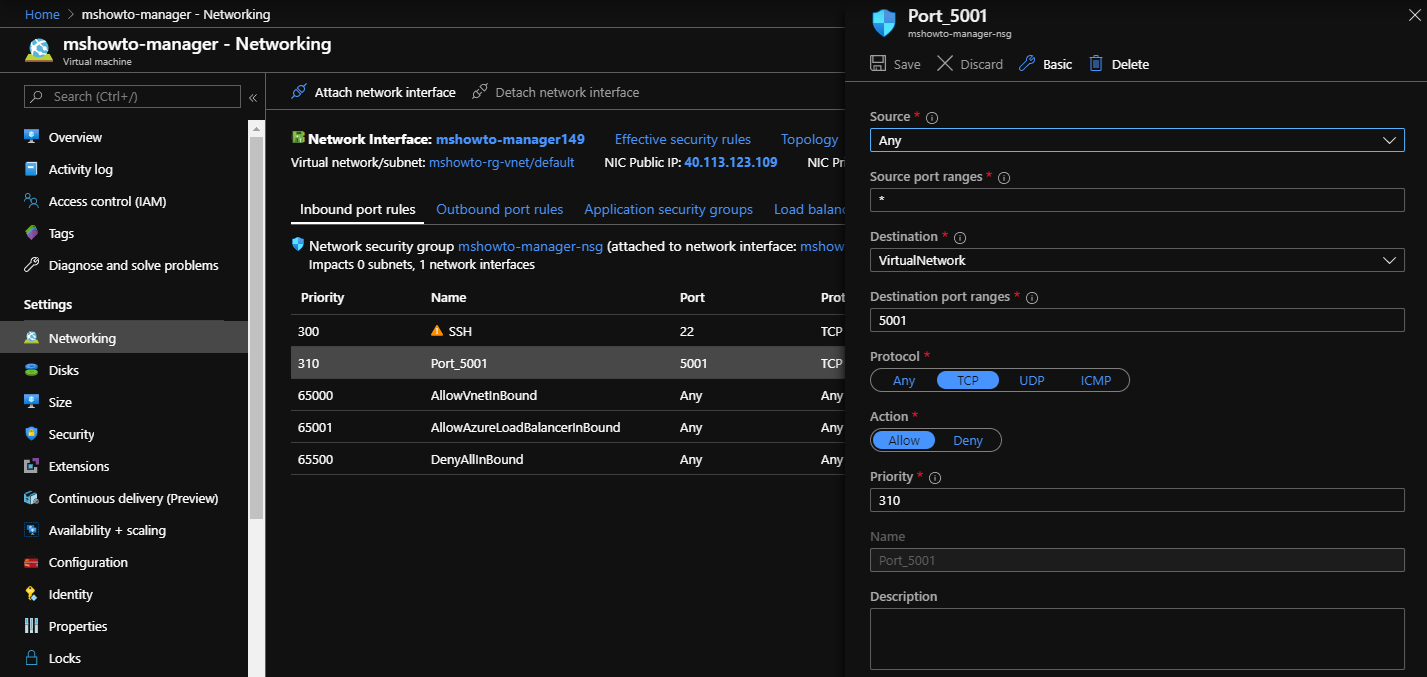Open mshowto-rg-vnet/default subnet link
The image size is (1427, 677).
click(502, 162)
